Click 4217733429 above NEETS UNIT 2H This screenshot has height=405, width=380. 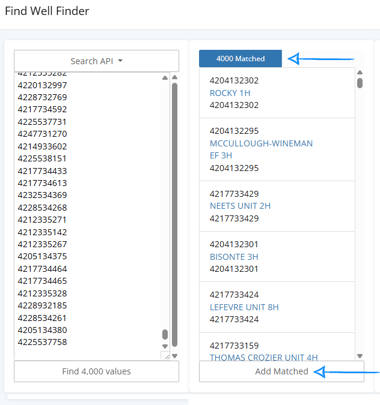click(x=234, y=194)
